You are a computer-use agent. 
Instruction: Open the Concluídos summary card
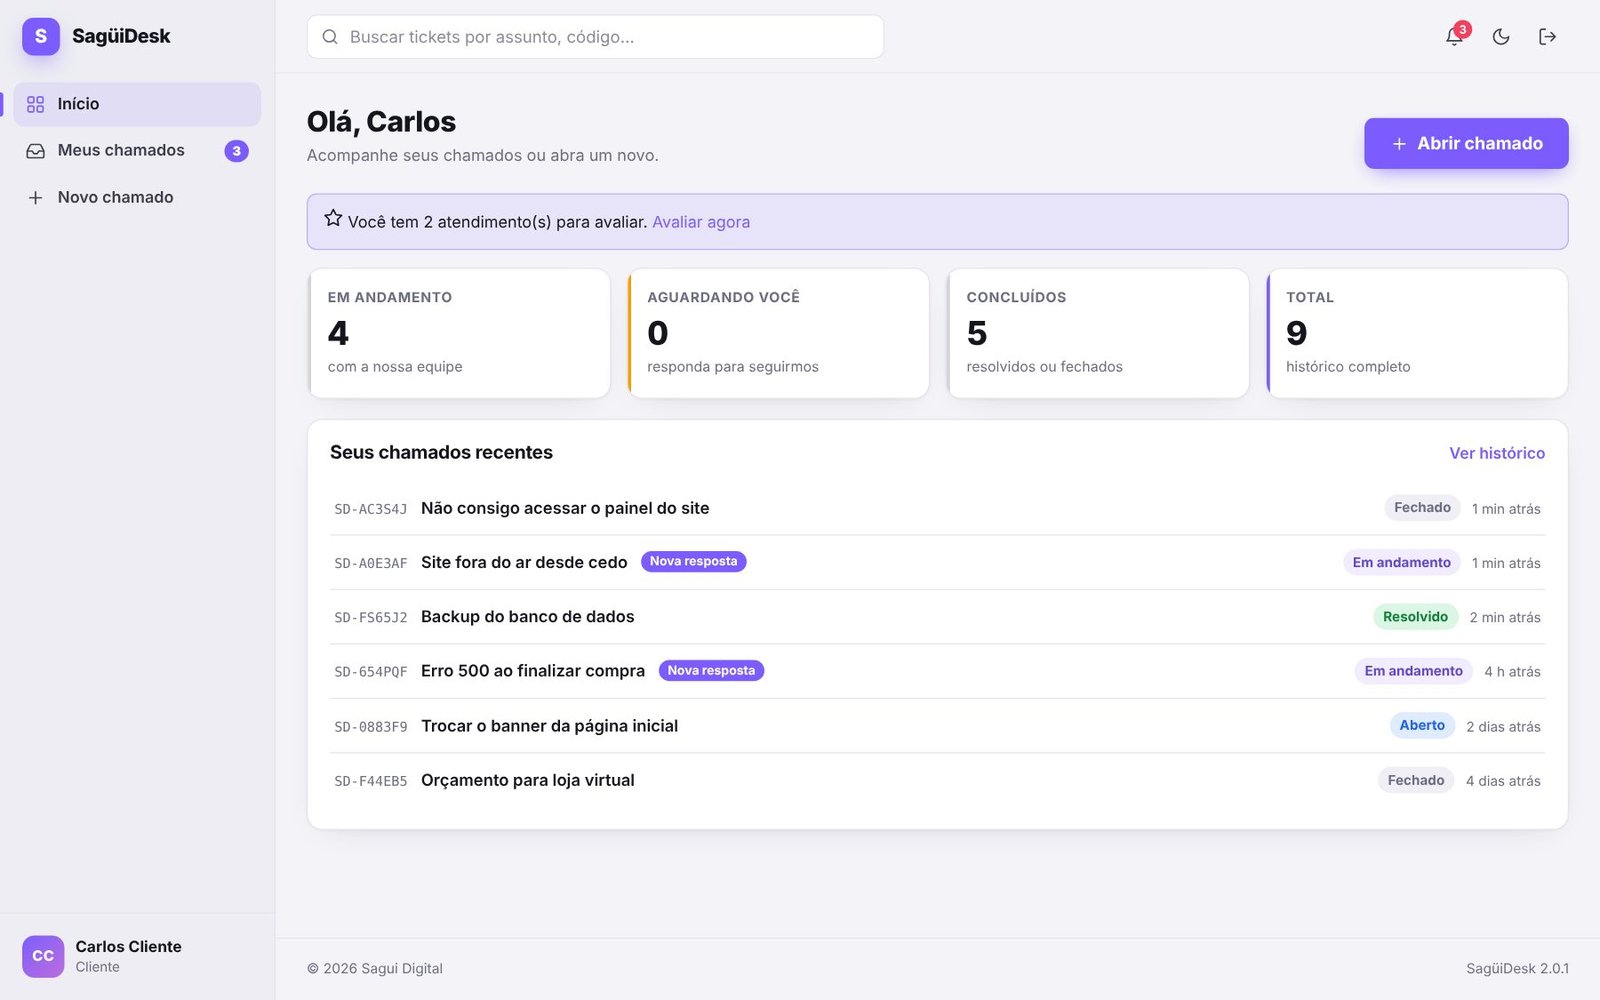(x=1098, y=333)
